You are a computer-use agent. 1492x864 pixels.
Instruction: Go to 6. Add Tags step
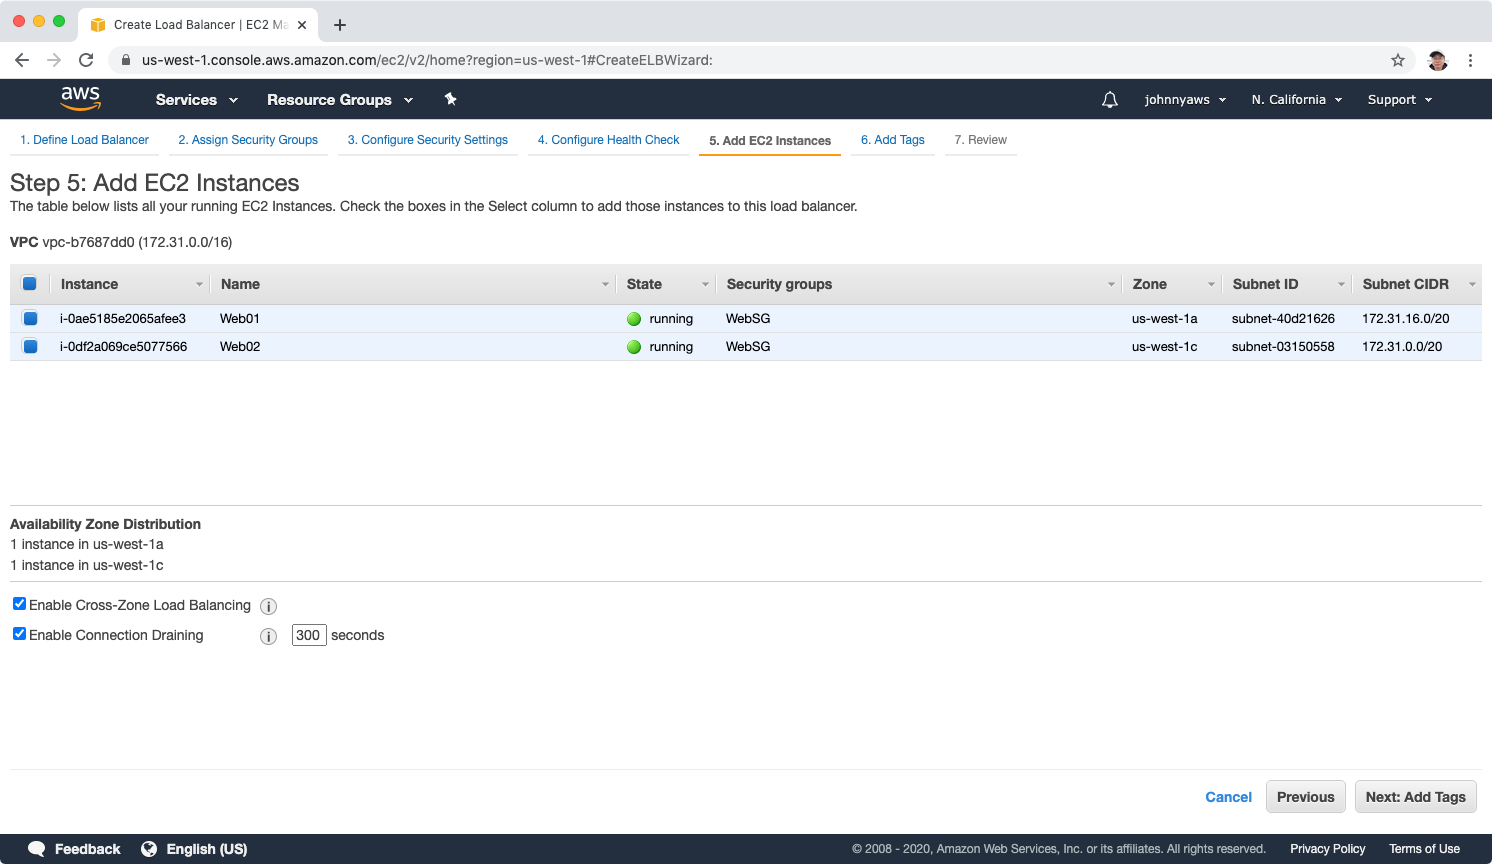tap(893, 140)
